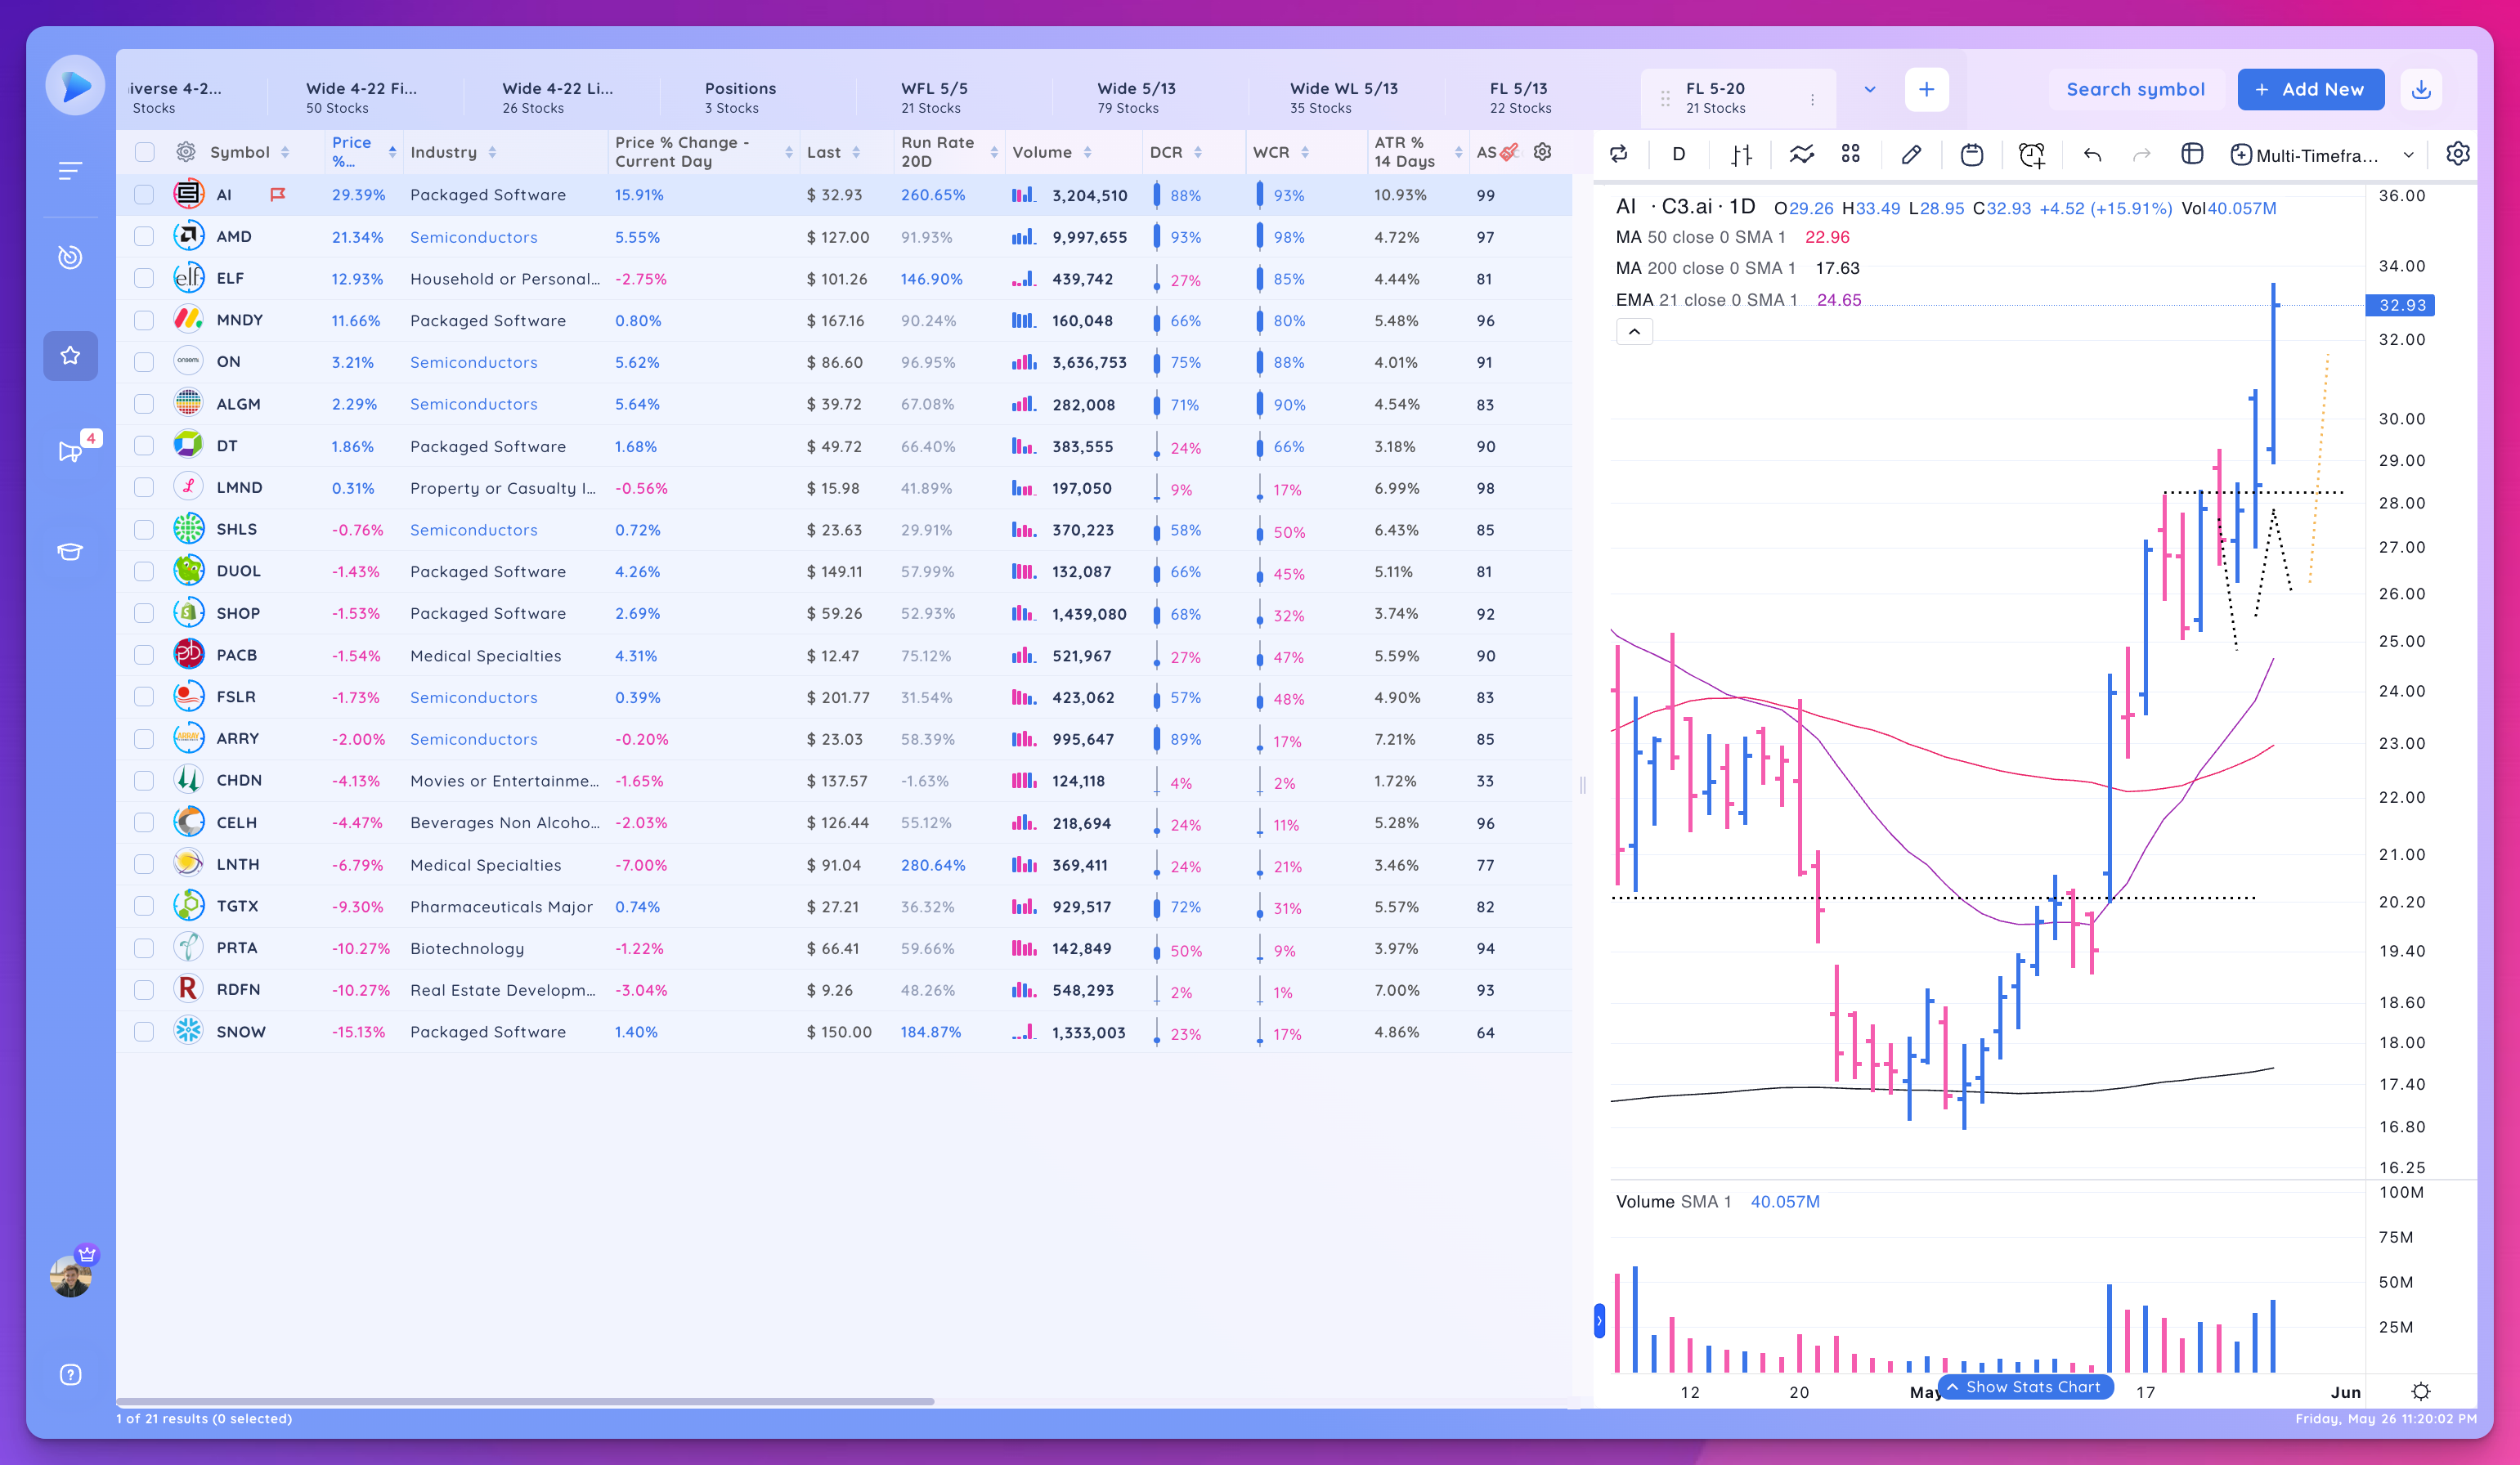Open the four-dot grid chart icon
Image resolution: width=2520 pixels, height=1465 pixels.
point(1851,153)
